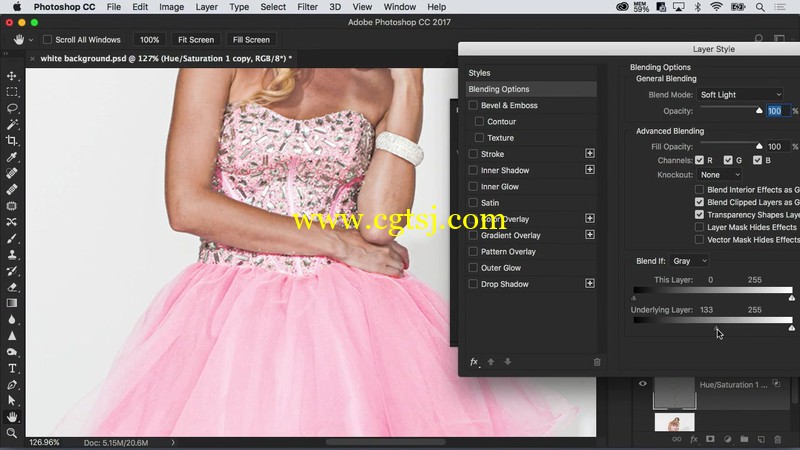
Task: Enable Satin effect checkbox
Action: click(x=473, y=203)
